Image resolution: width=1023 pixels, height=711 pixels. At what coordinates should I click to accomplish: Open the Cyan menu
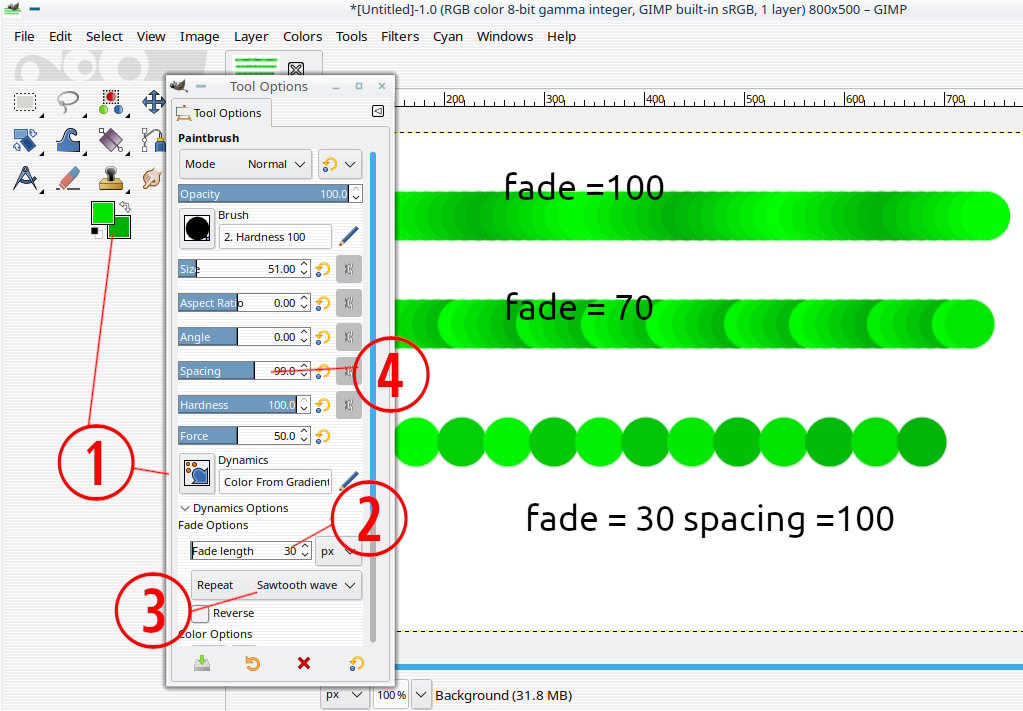[x=448, y=37]
